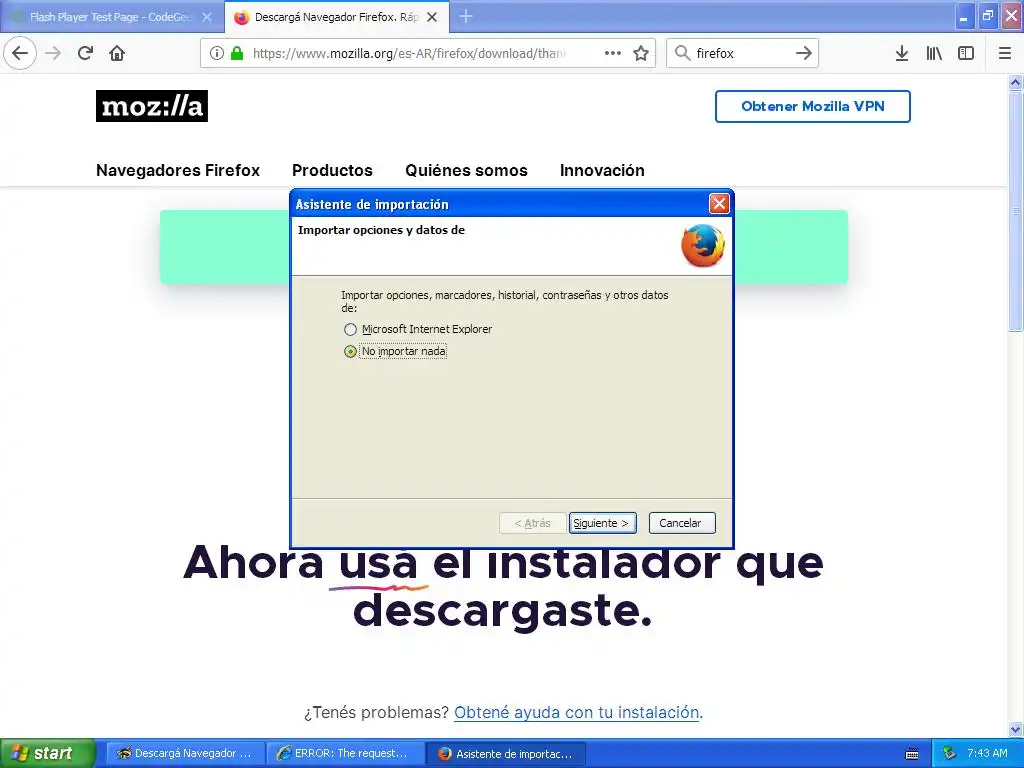Open Productos menu

click(x=332, y=170)
